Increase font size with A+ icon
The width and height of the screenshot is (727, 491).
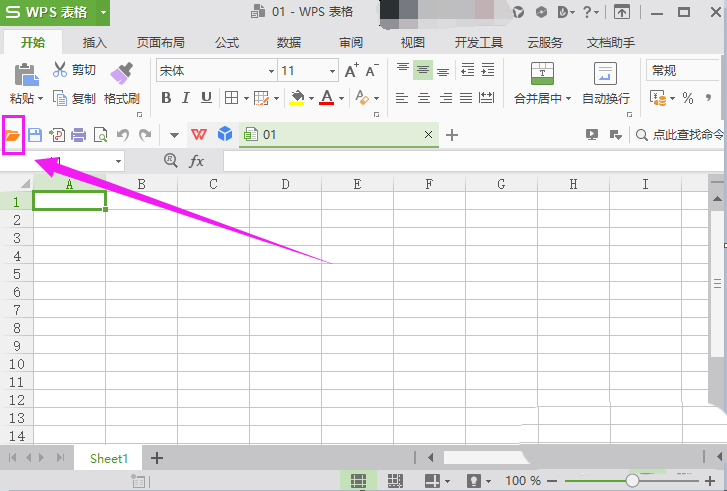pos(351,70)
